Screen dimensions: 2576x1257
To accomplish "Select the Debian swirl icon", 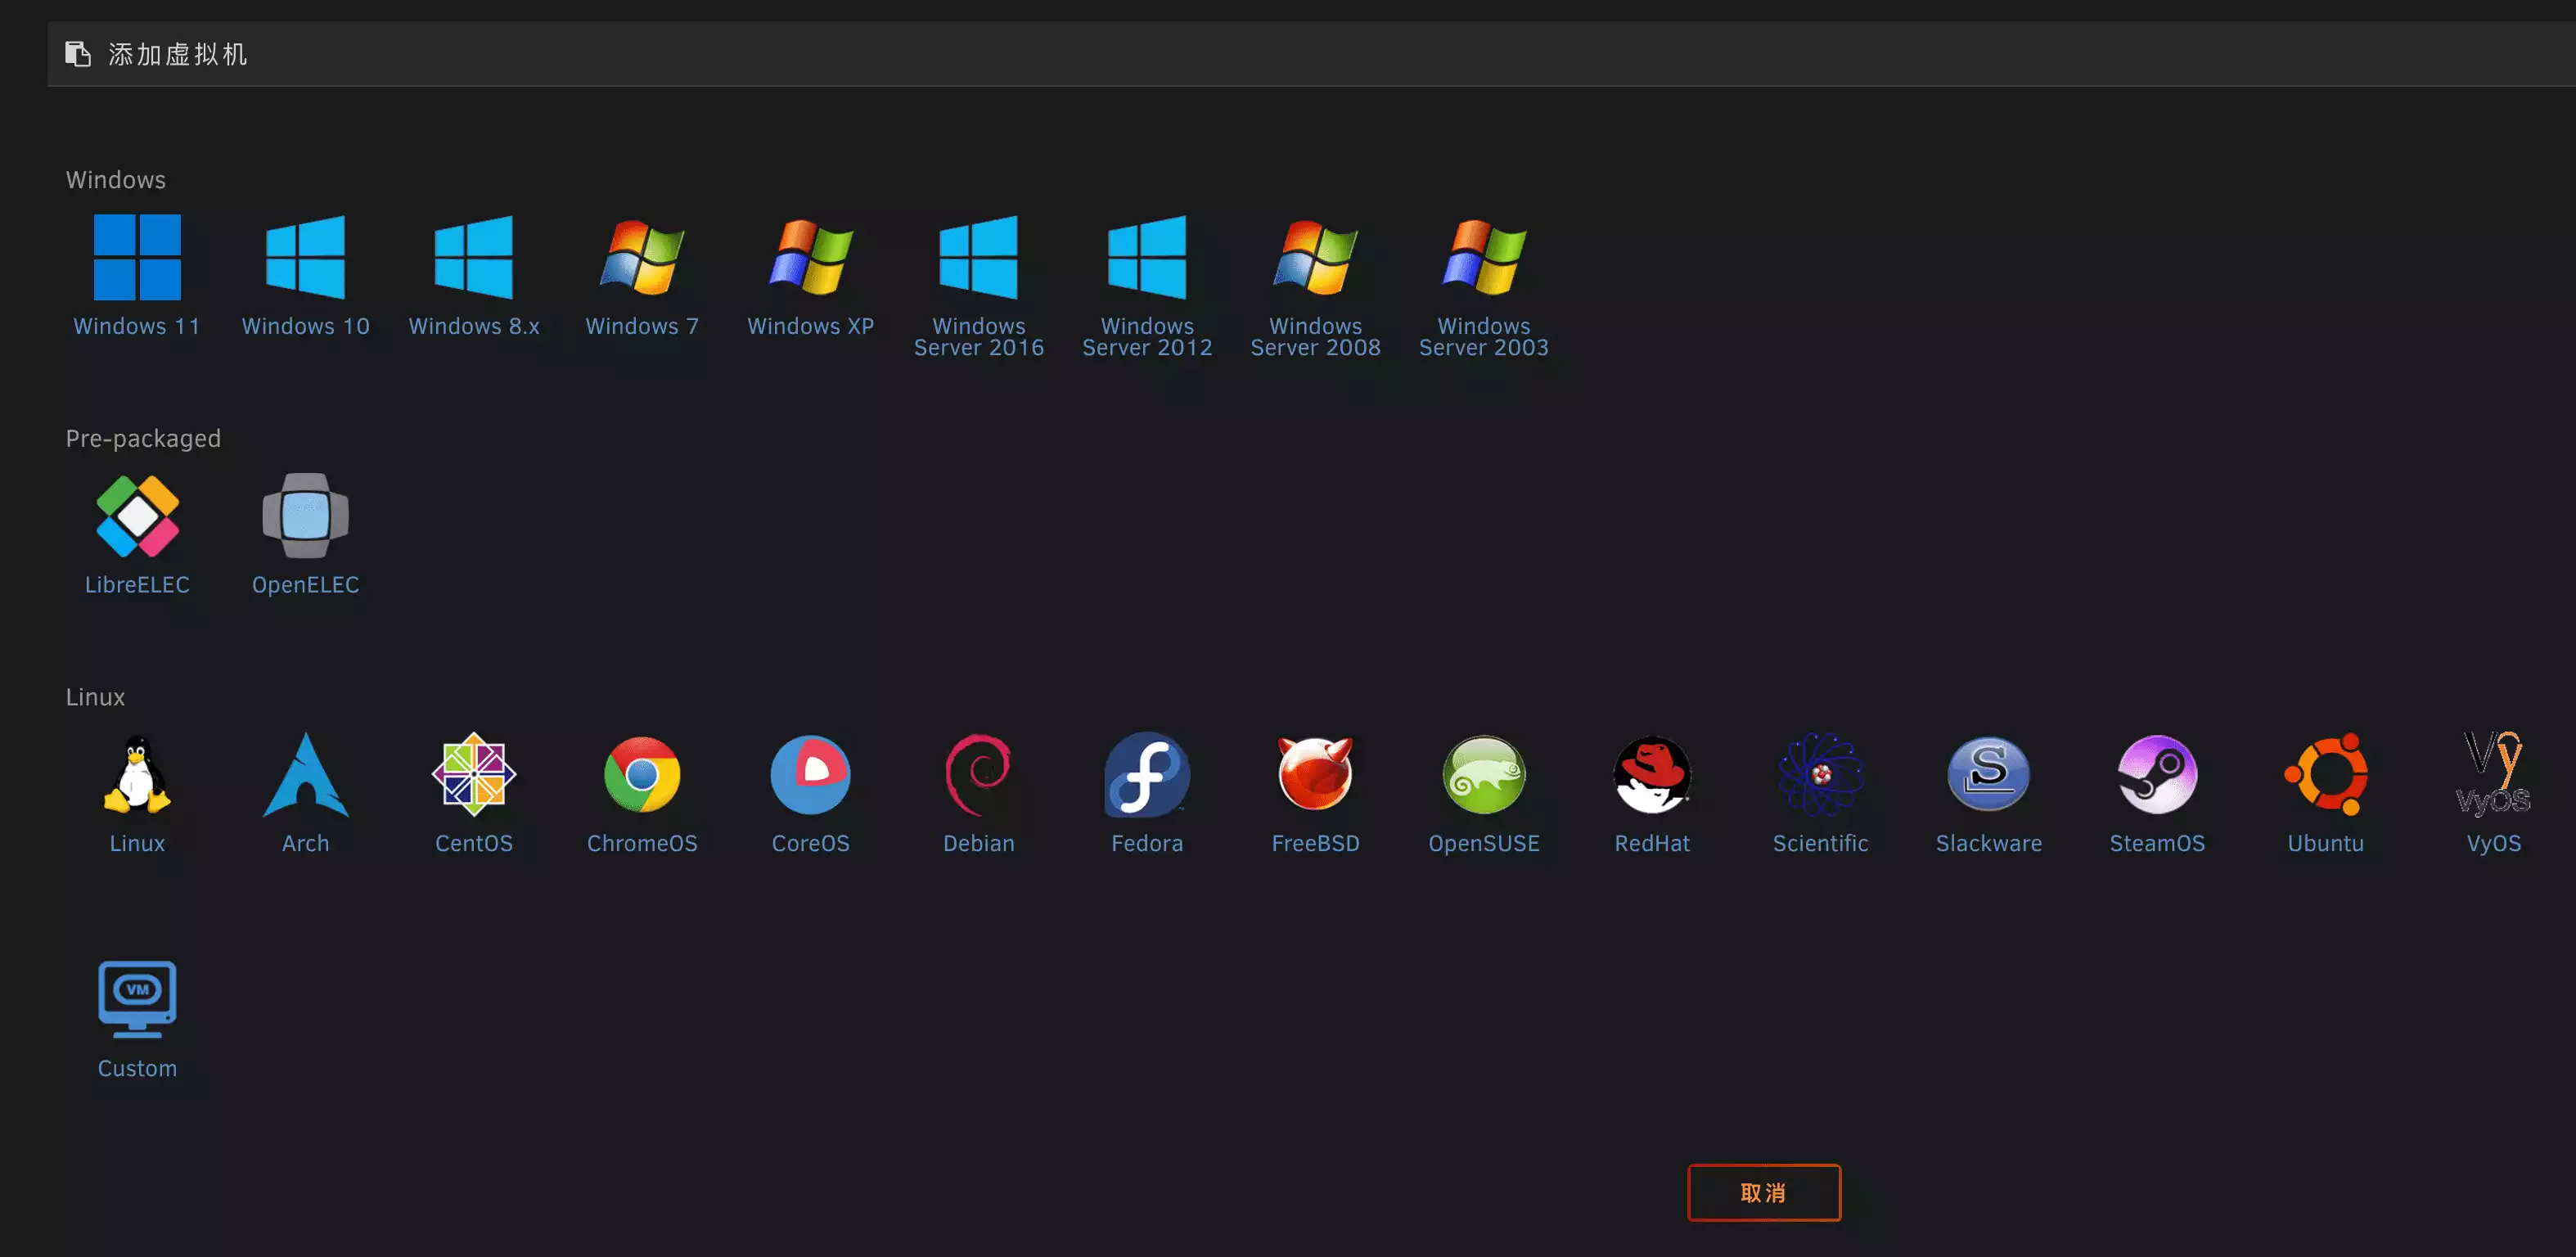I will click(978, 775).
